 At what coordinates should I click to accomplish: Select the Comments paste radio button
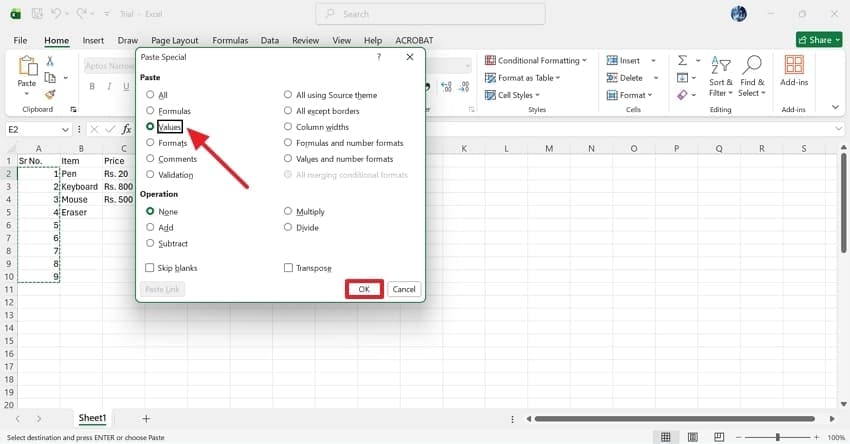pyautogui.click(x=150, y=158)
